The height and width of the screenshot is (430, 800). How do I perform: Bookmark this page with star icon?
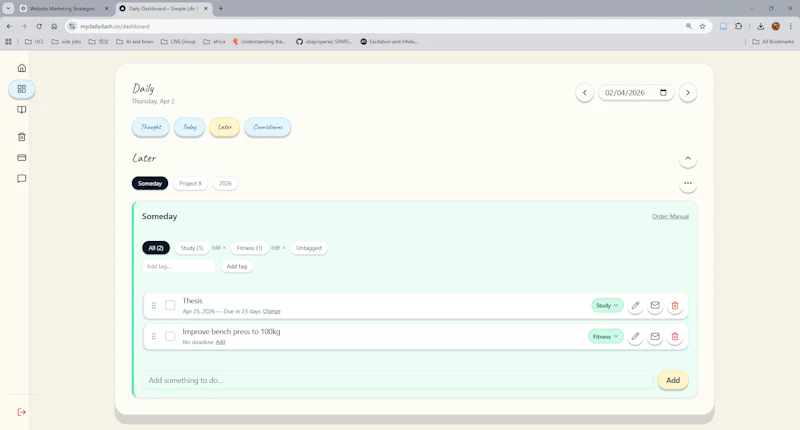pyautogui.click(x=703, y=26)
